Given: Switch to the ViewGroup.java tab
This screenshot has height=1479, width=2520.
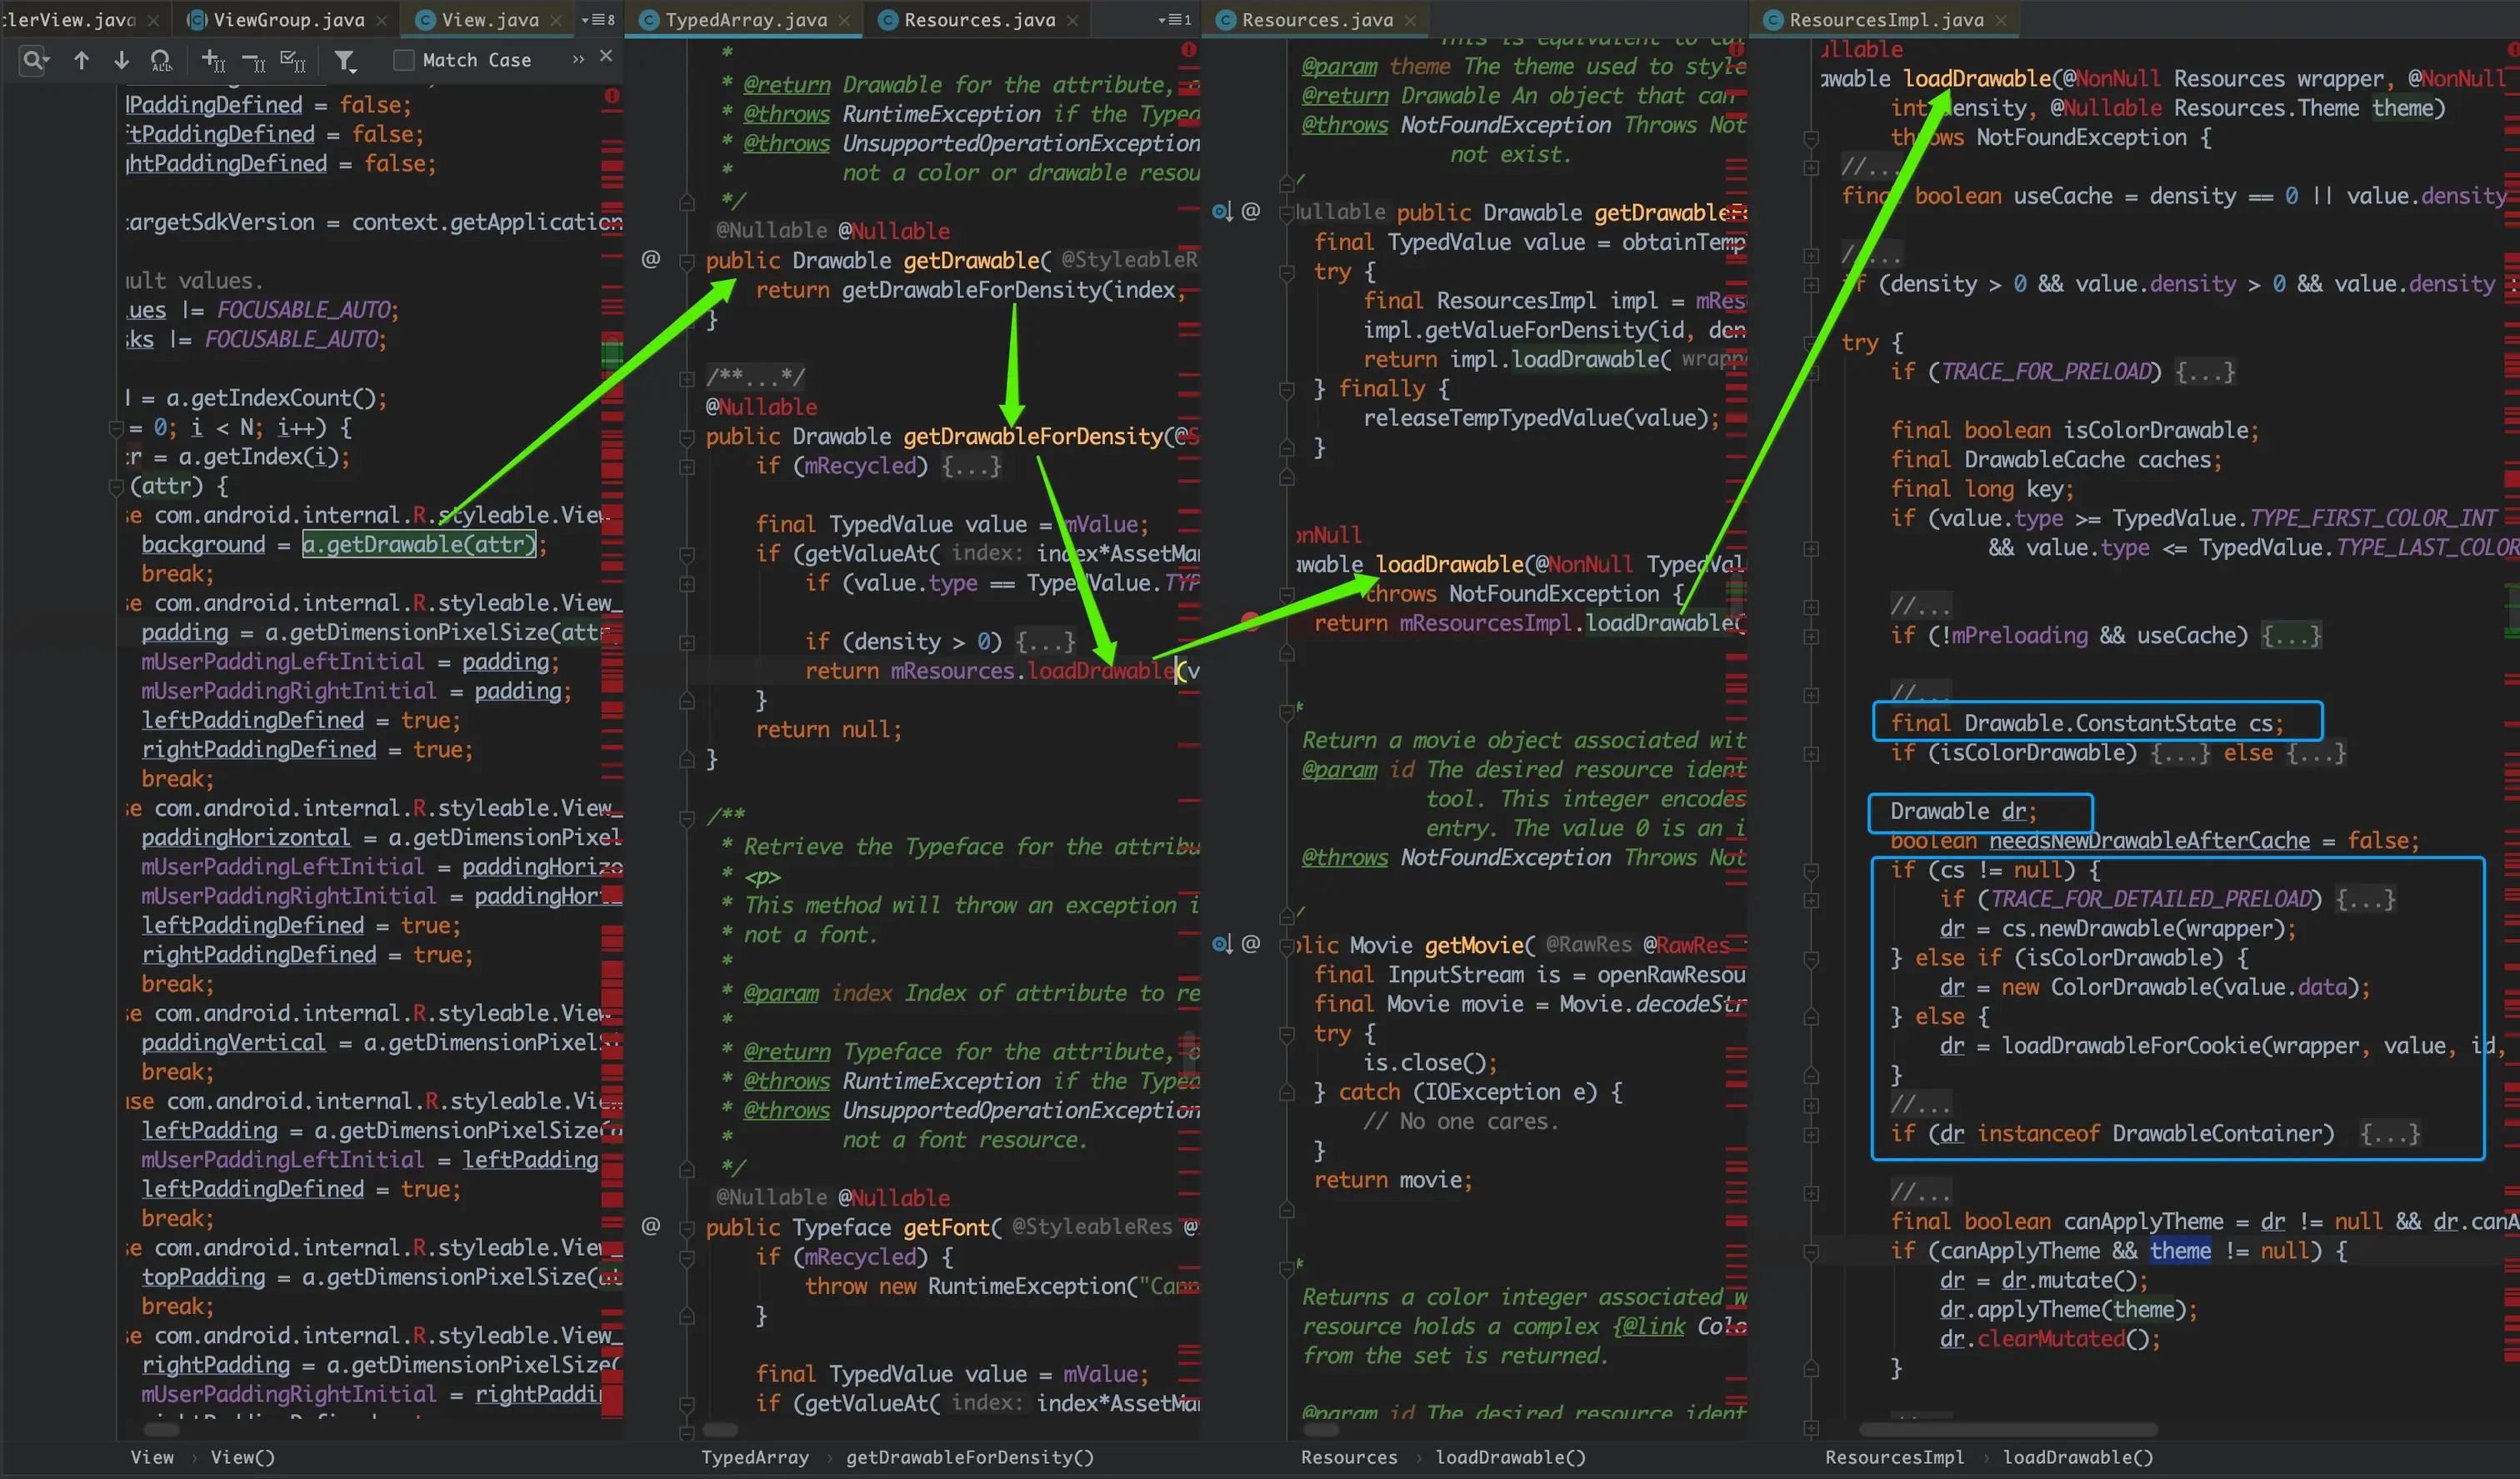Looking at the screenshot, I should pyautogui.click(x=288, y=20).
